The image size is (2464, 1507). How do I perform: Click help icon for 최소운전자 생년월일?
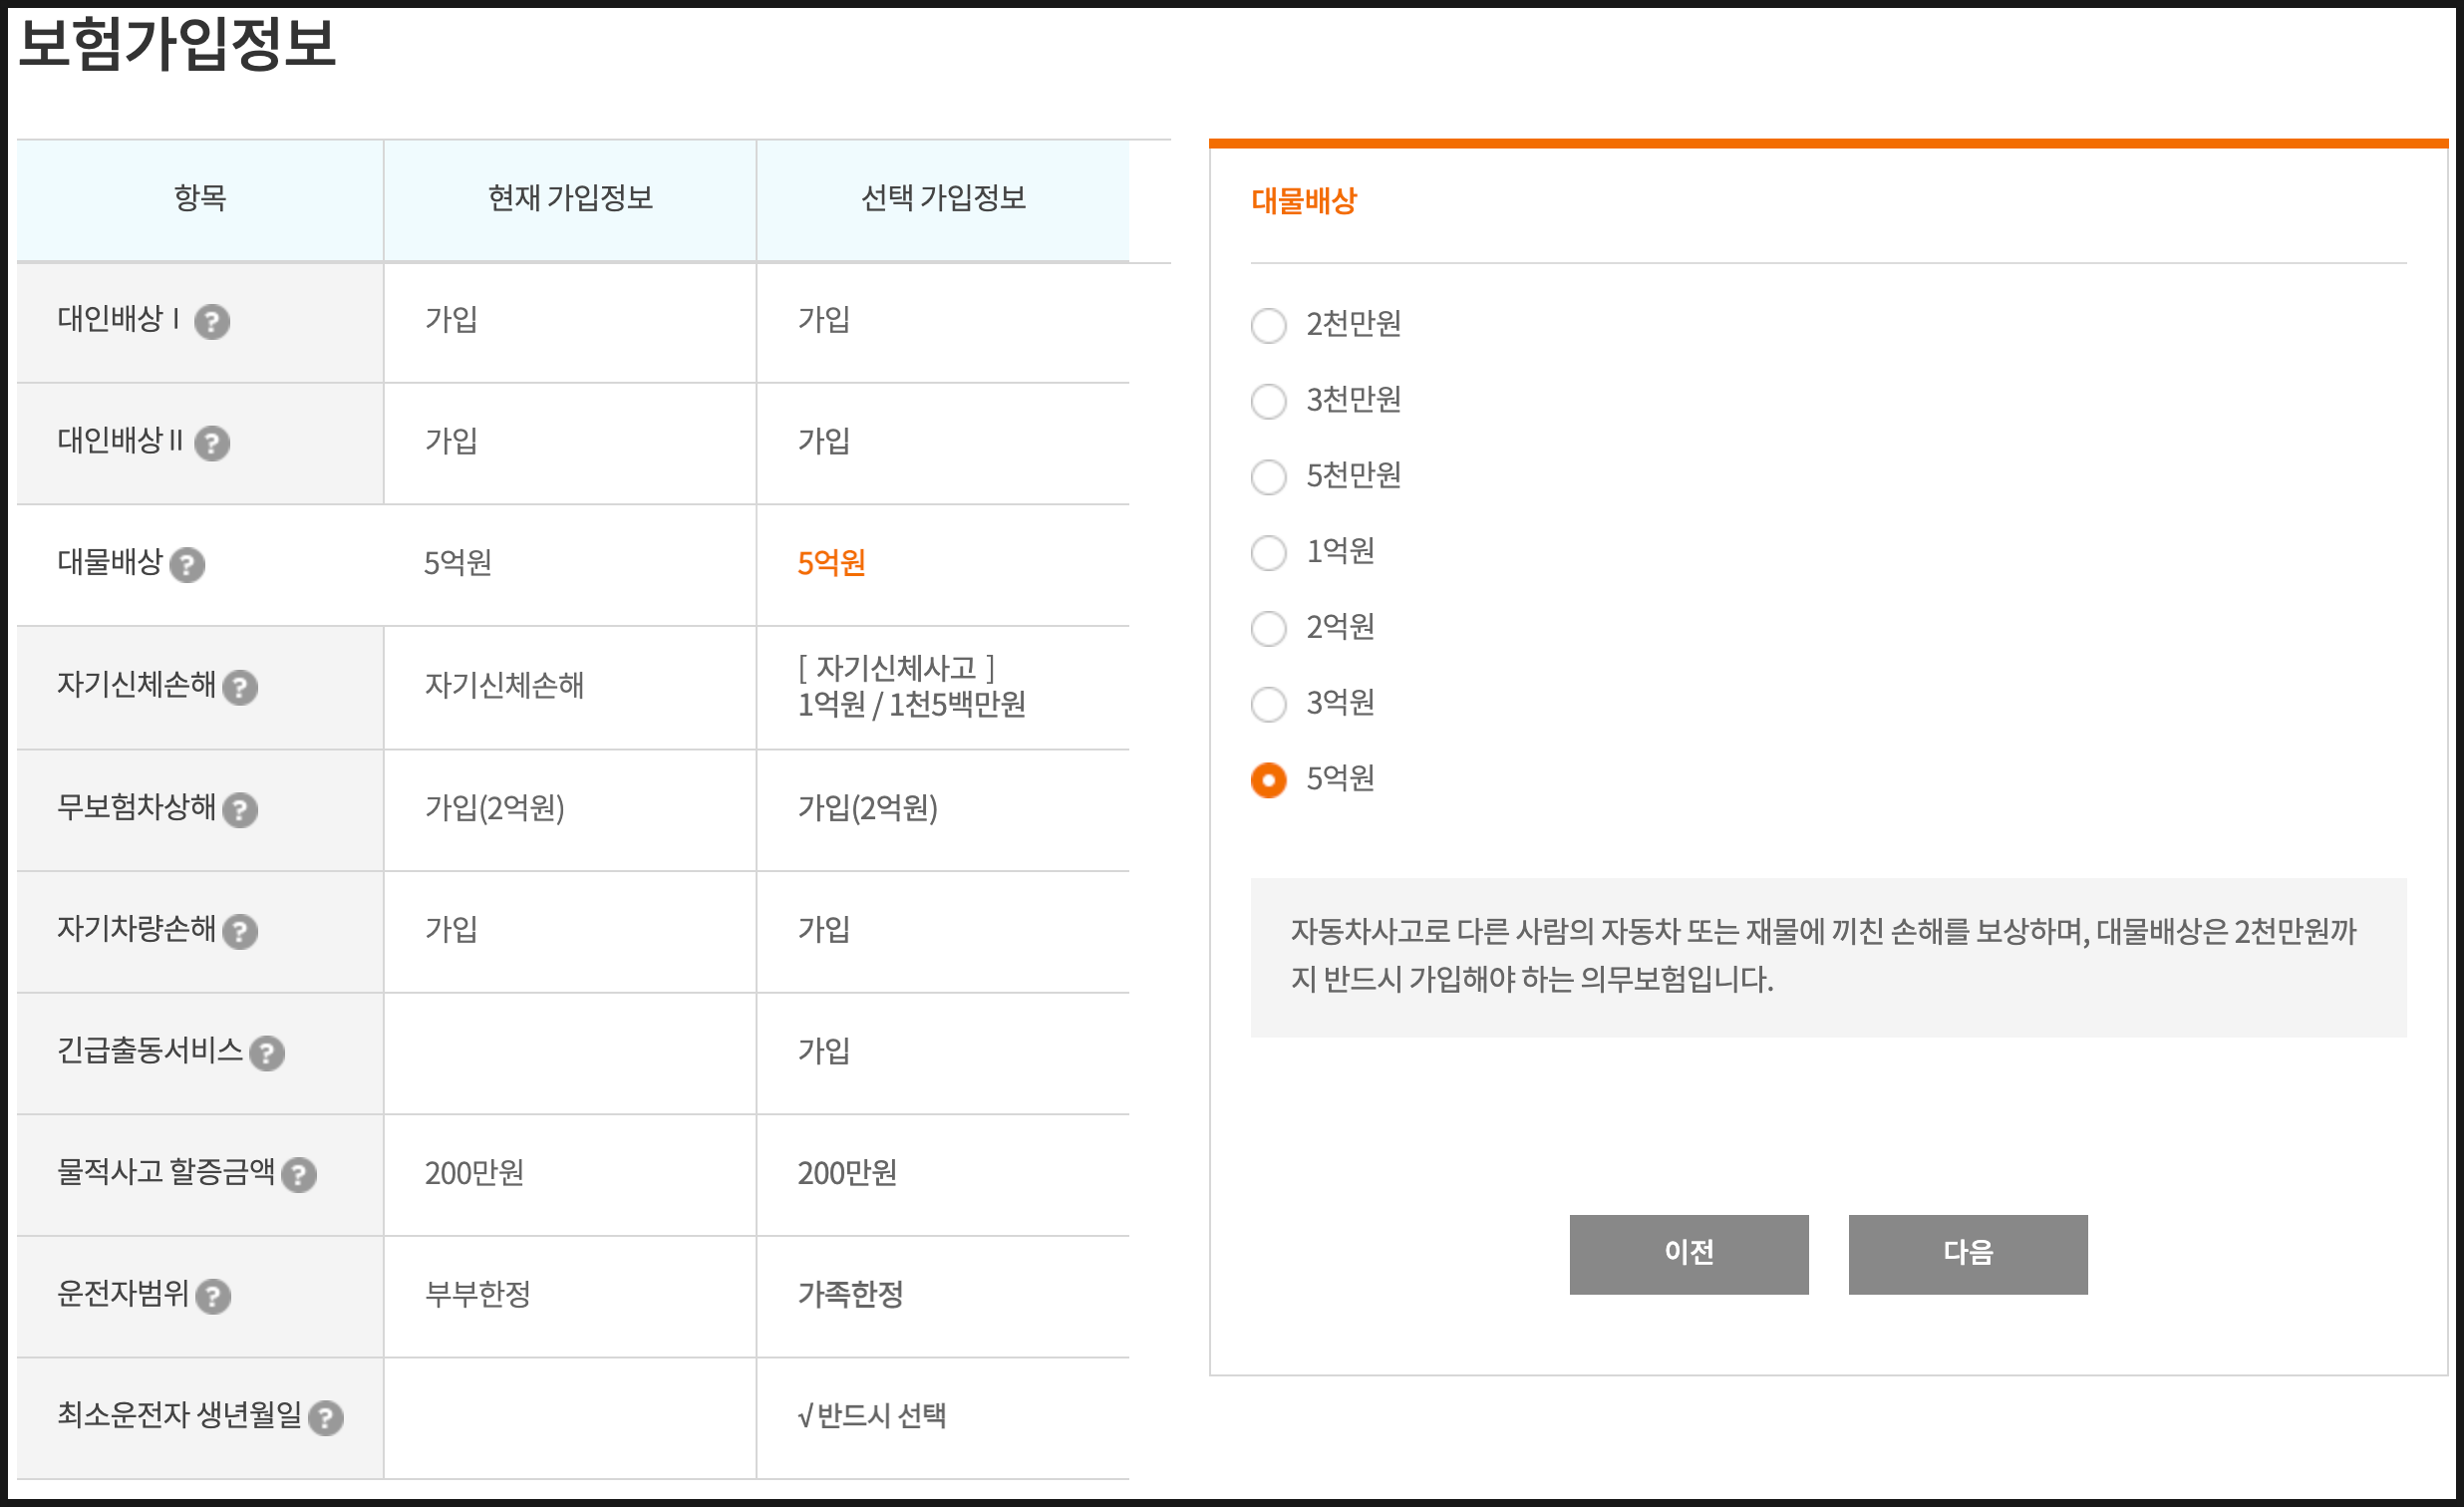pos(326,1418)
